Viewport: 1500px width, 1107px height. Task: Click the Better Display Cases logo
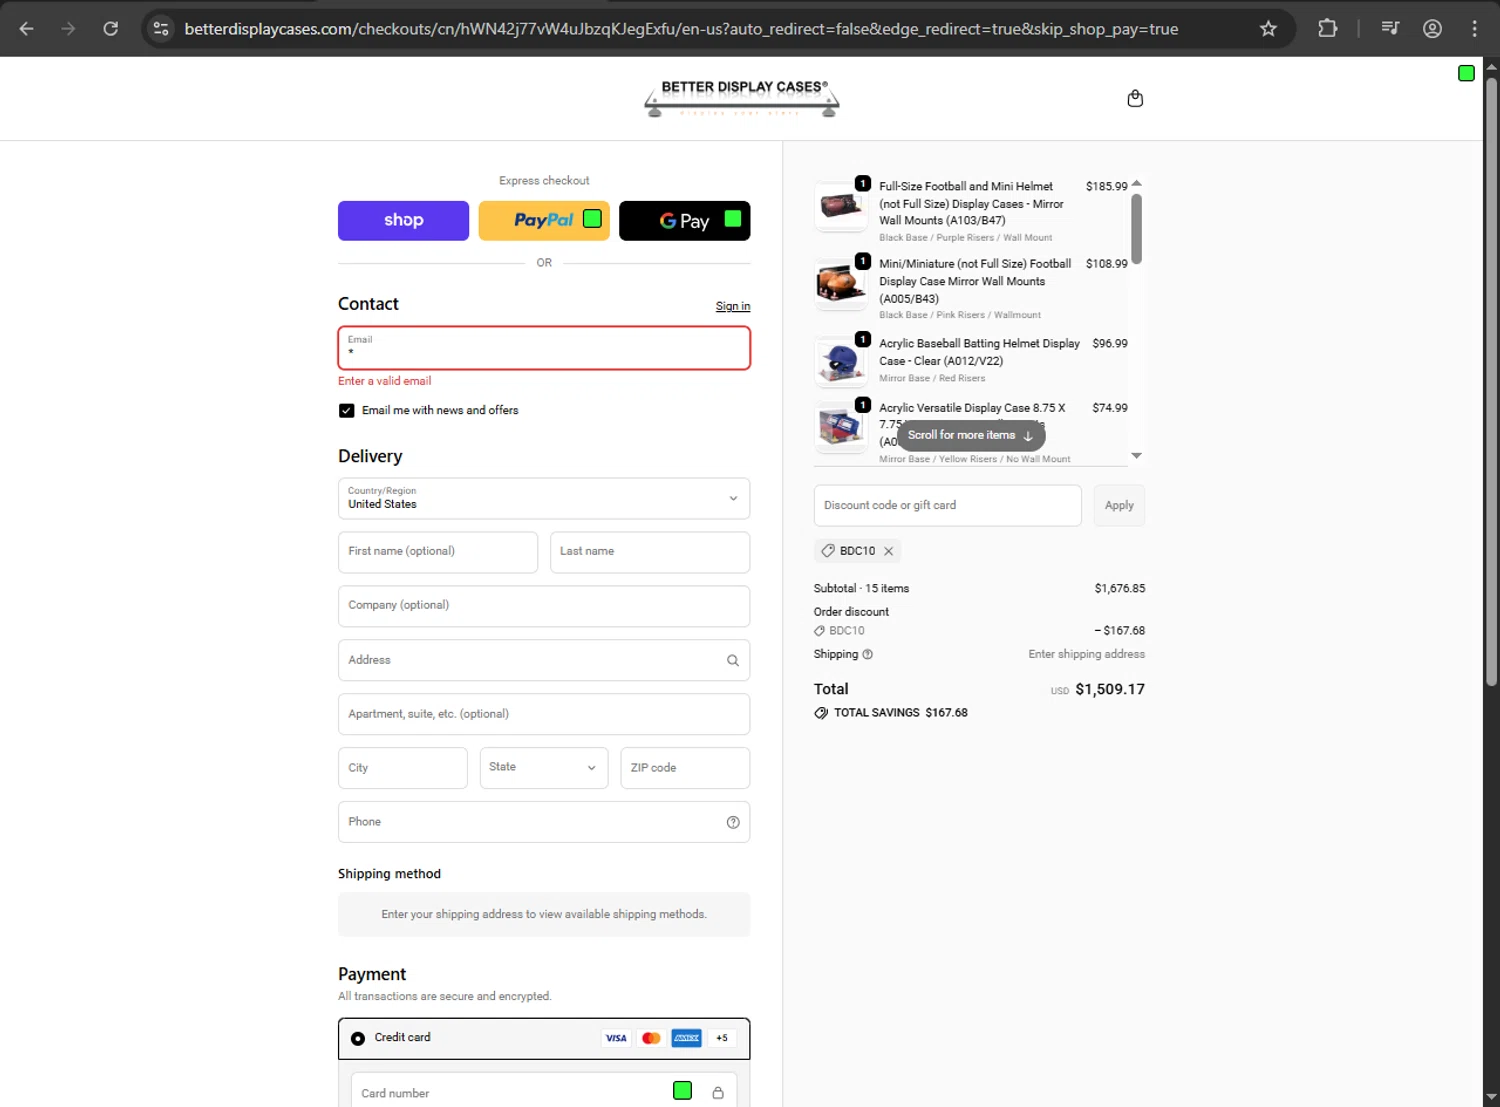click(742, 98)
